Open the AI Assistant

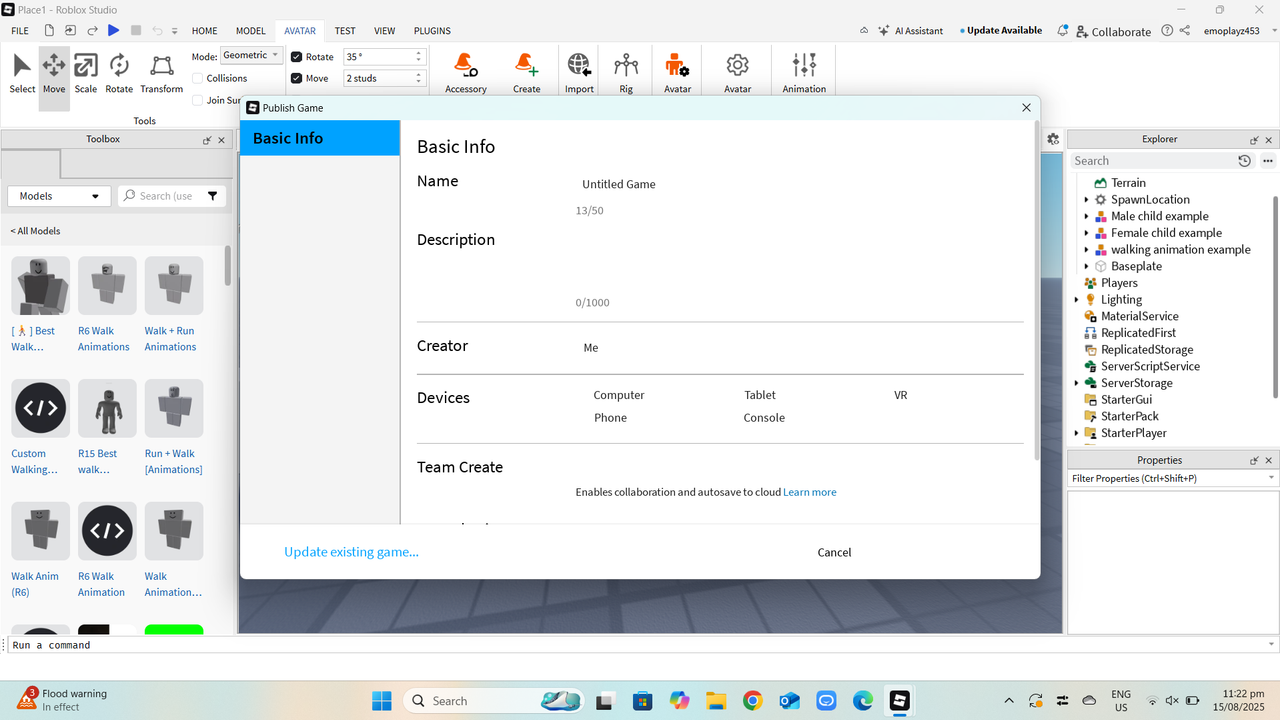911,31
